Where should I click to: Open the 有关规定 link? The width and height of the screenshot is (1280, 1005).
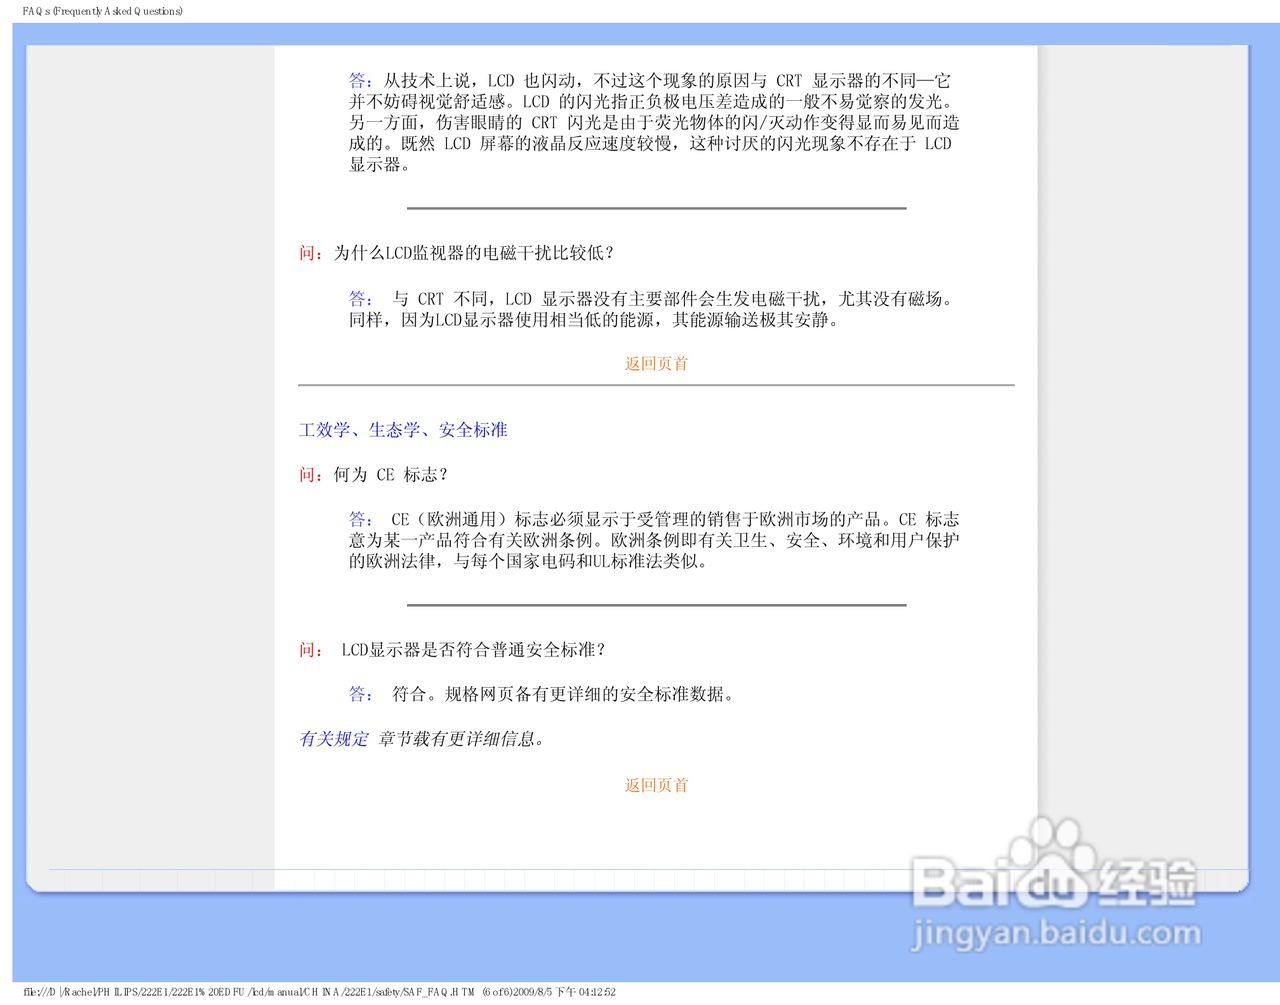[x=334, y=739]
